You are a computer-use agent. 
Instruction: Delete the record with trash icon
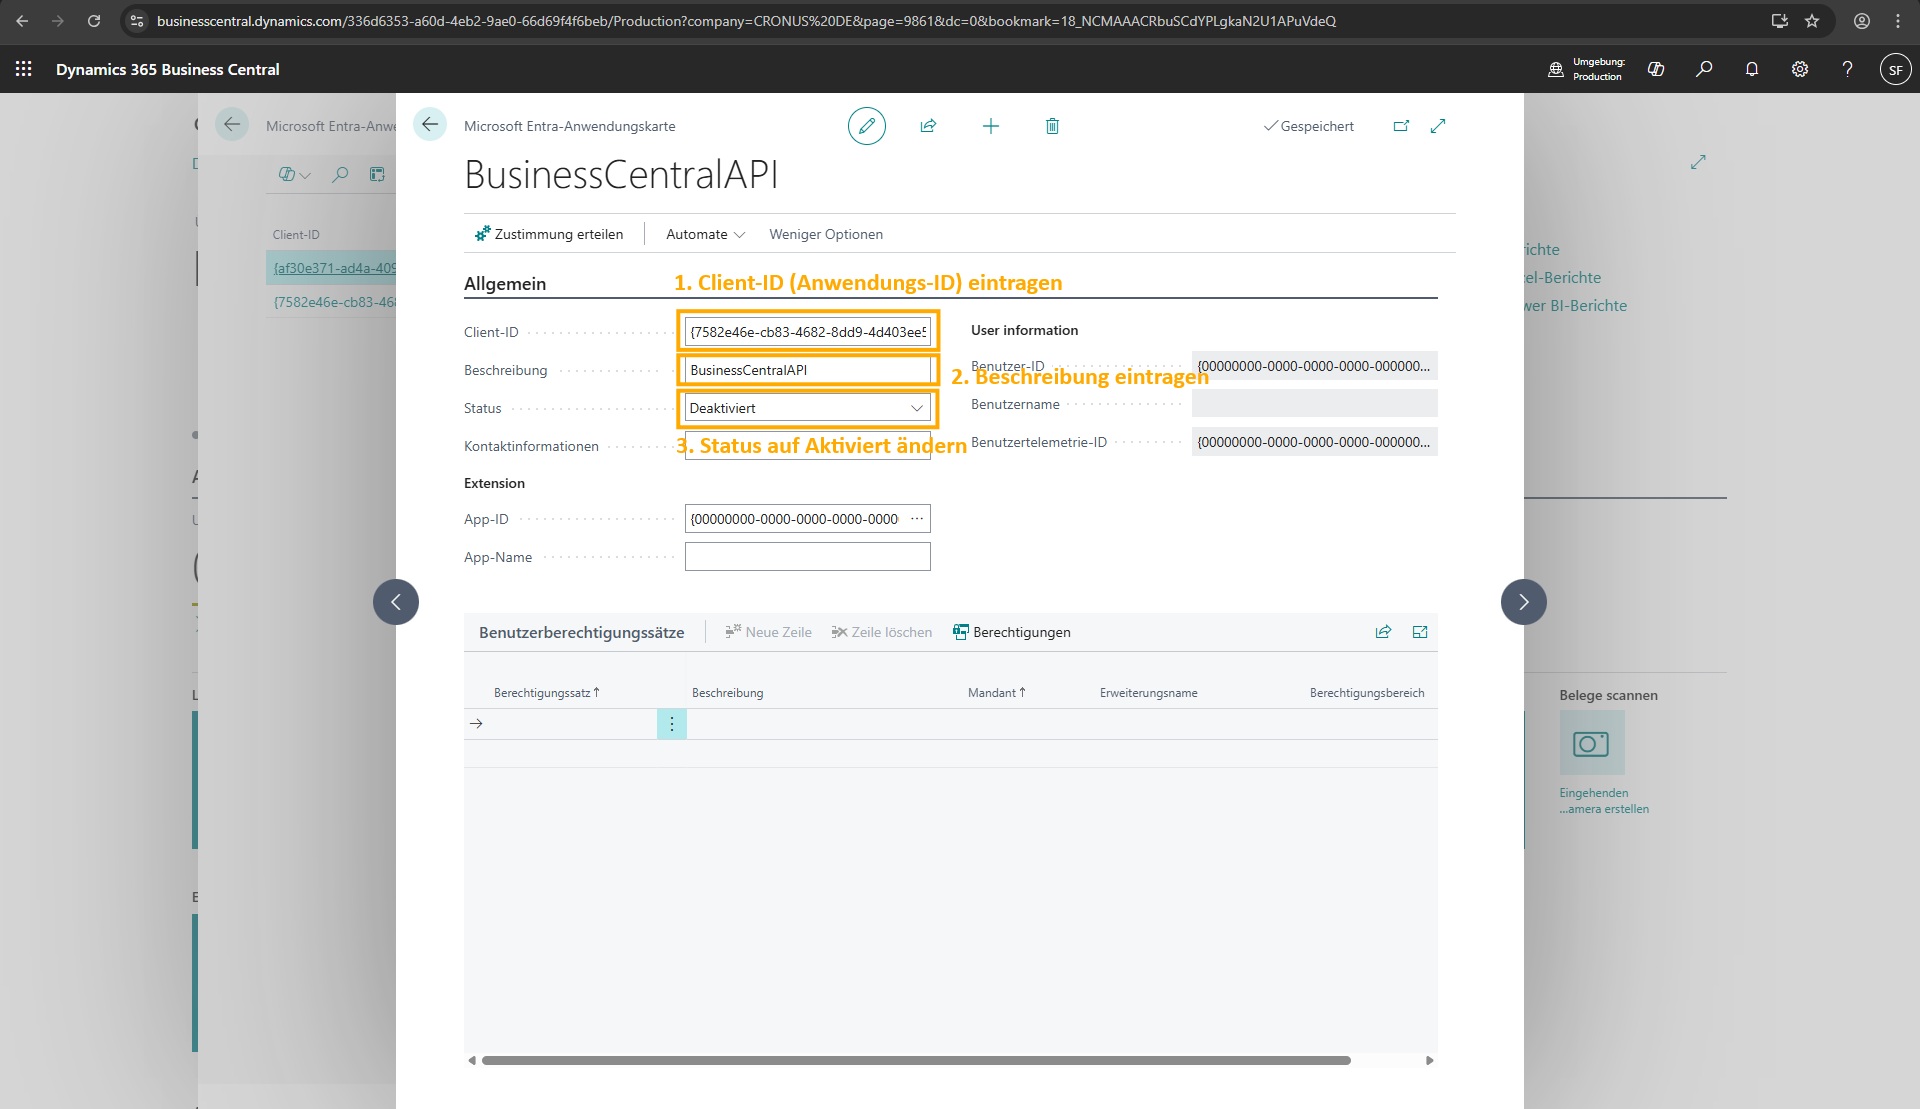pyautogui.click(x=1052, y=126)
